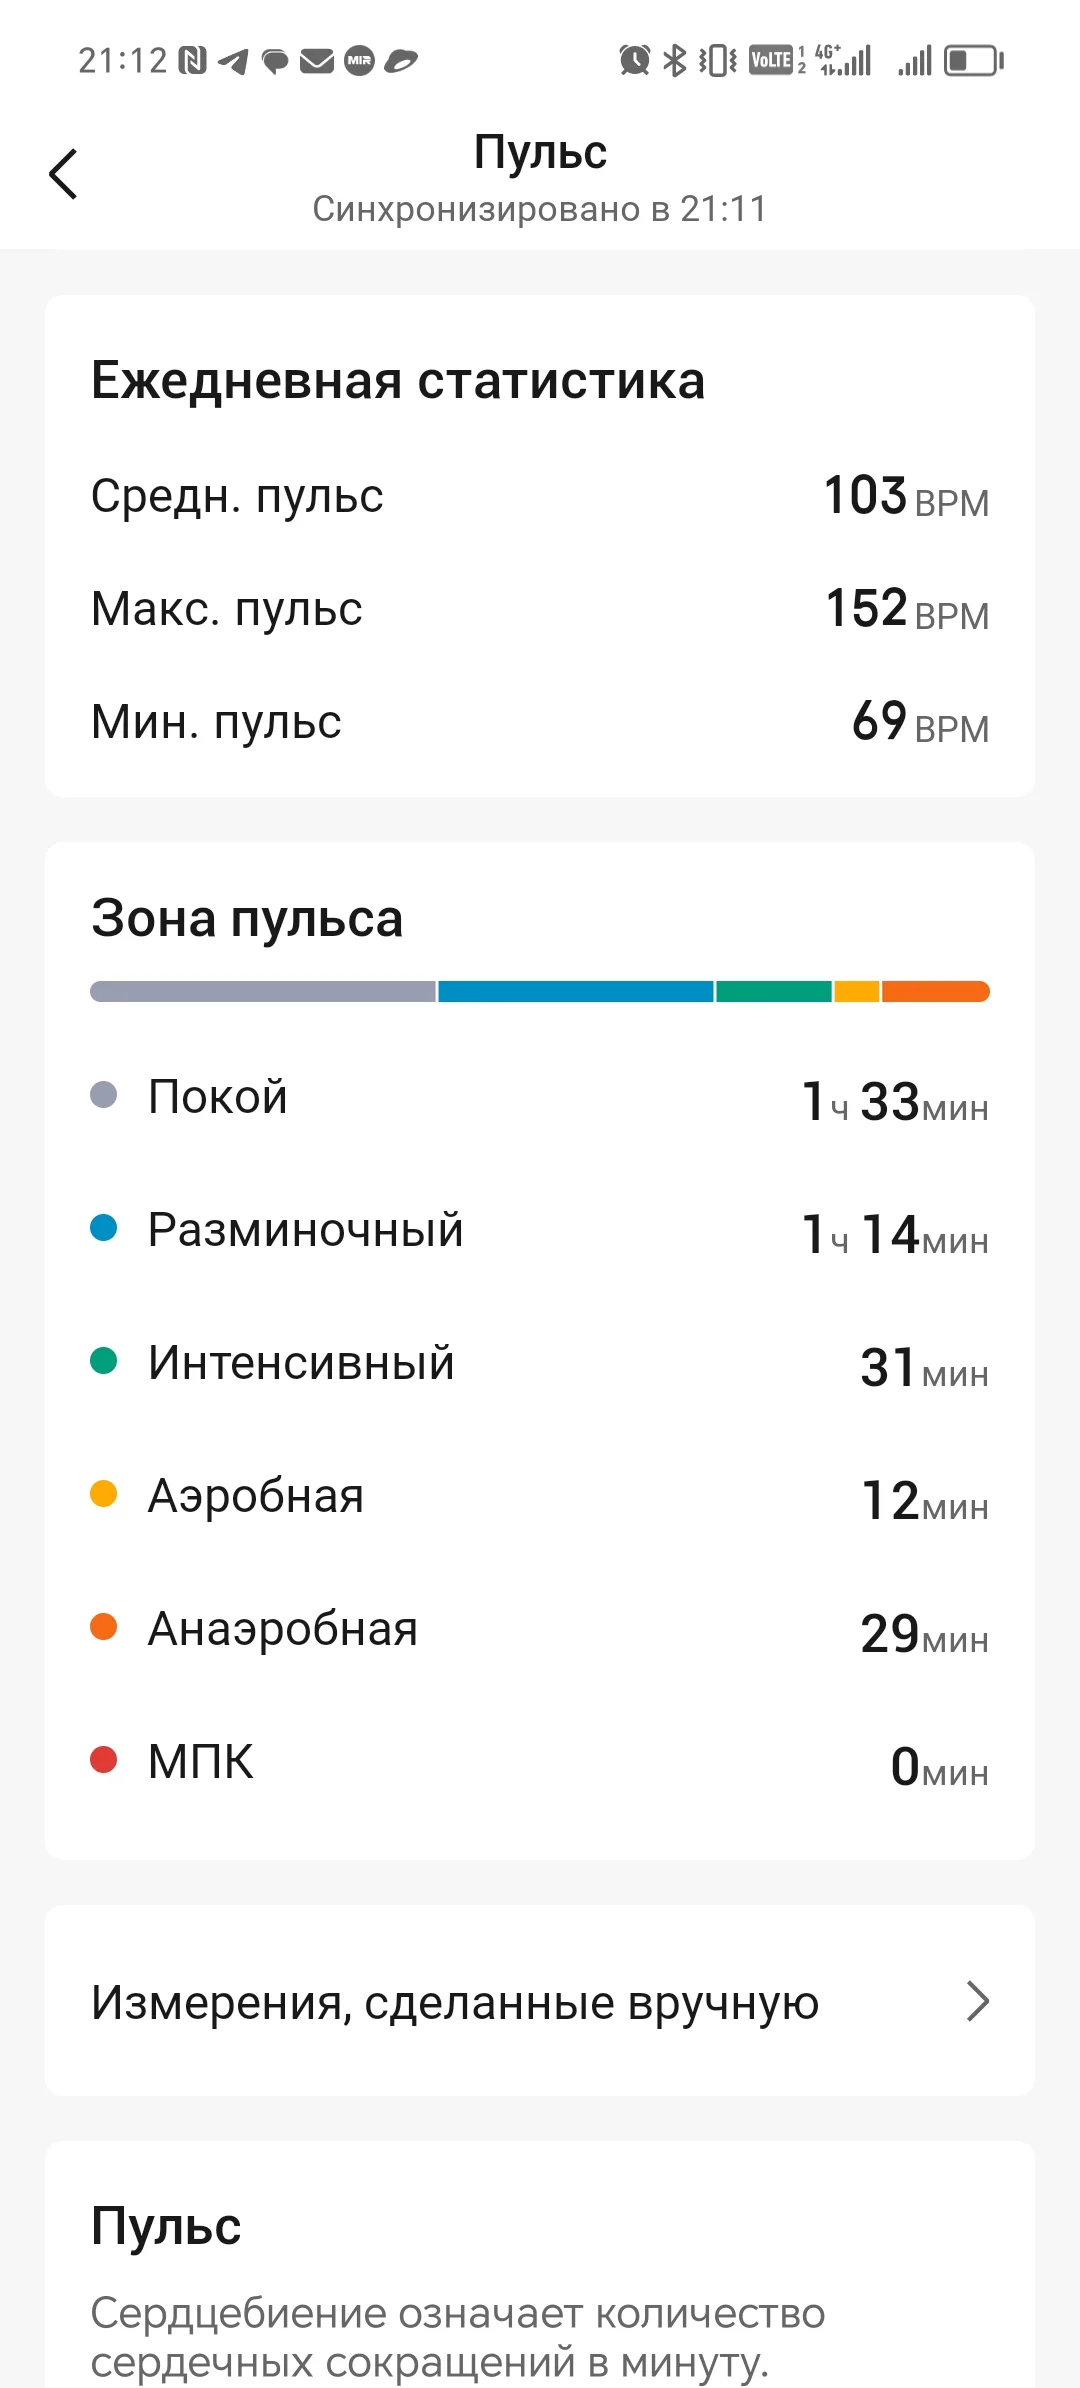This screenshot has height=2388, width=1080.
Task: Tap the MIR notification icon
Action: click(359, 61)
